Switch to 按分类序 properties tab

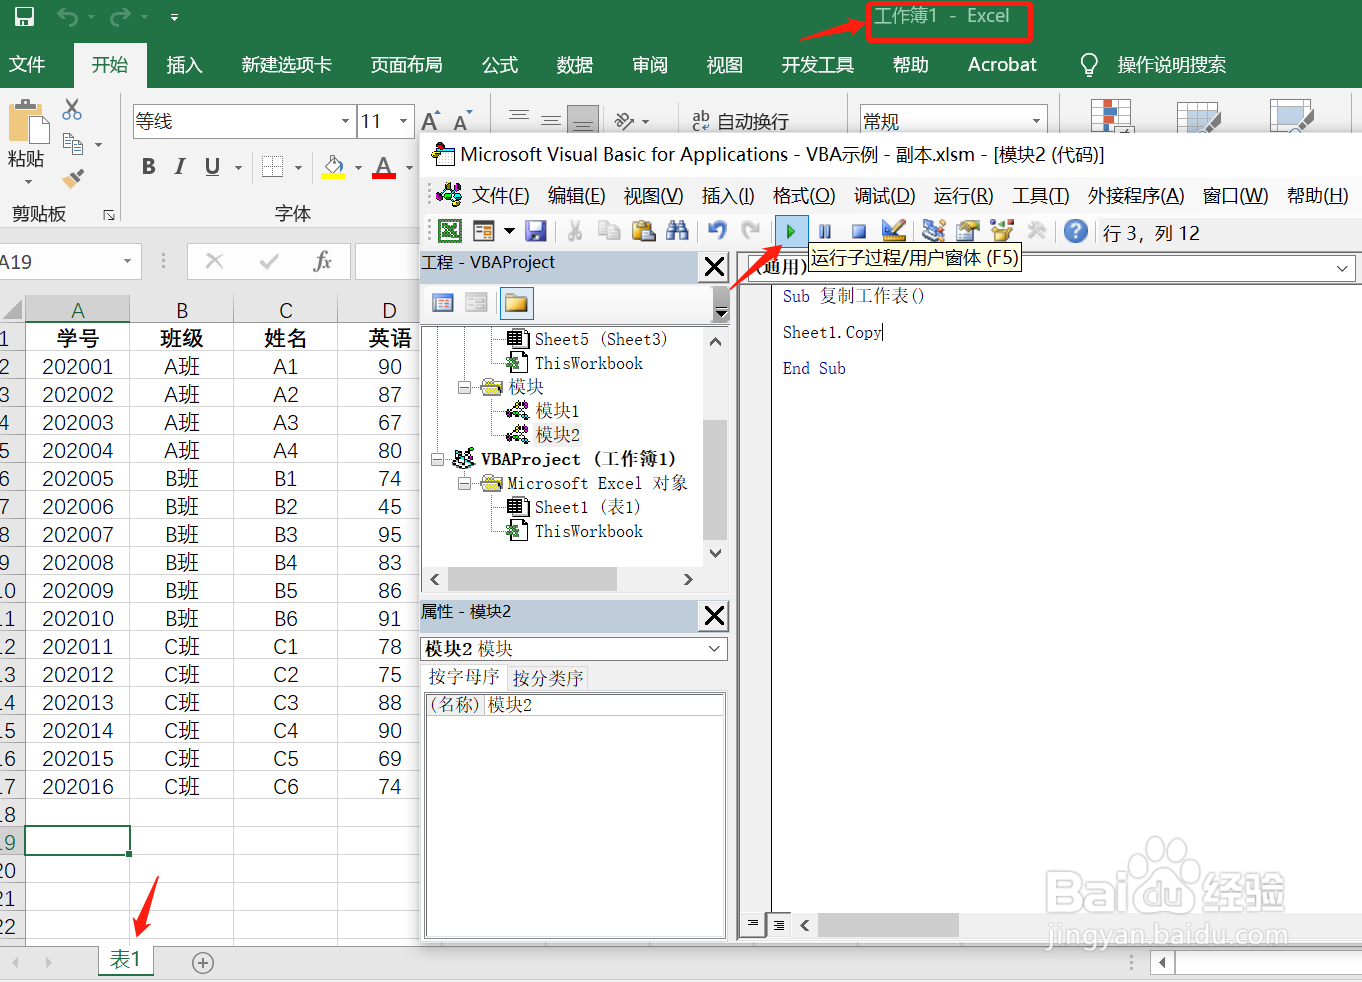tap(547, 678)
